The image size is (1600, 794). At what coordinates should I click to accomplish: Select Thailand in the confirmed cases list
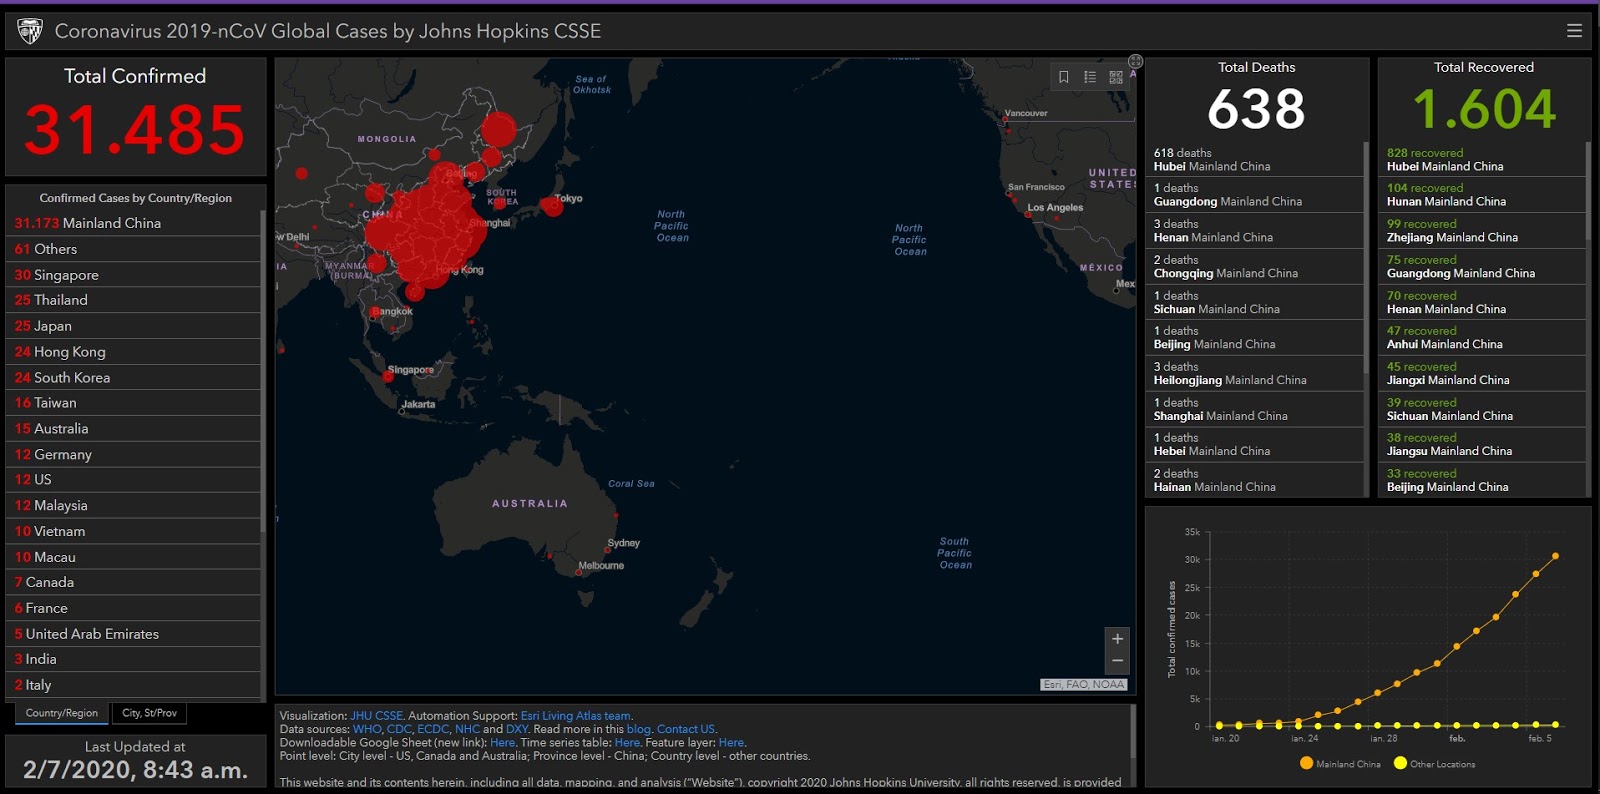coord(133,300)
